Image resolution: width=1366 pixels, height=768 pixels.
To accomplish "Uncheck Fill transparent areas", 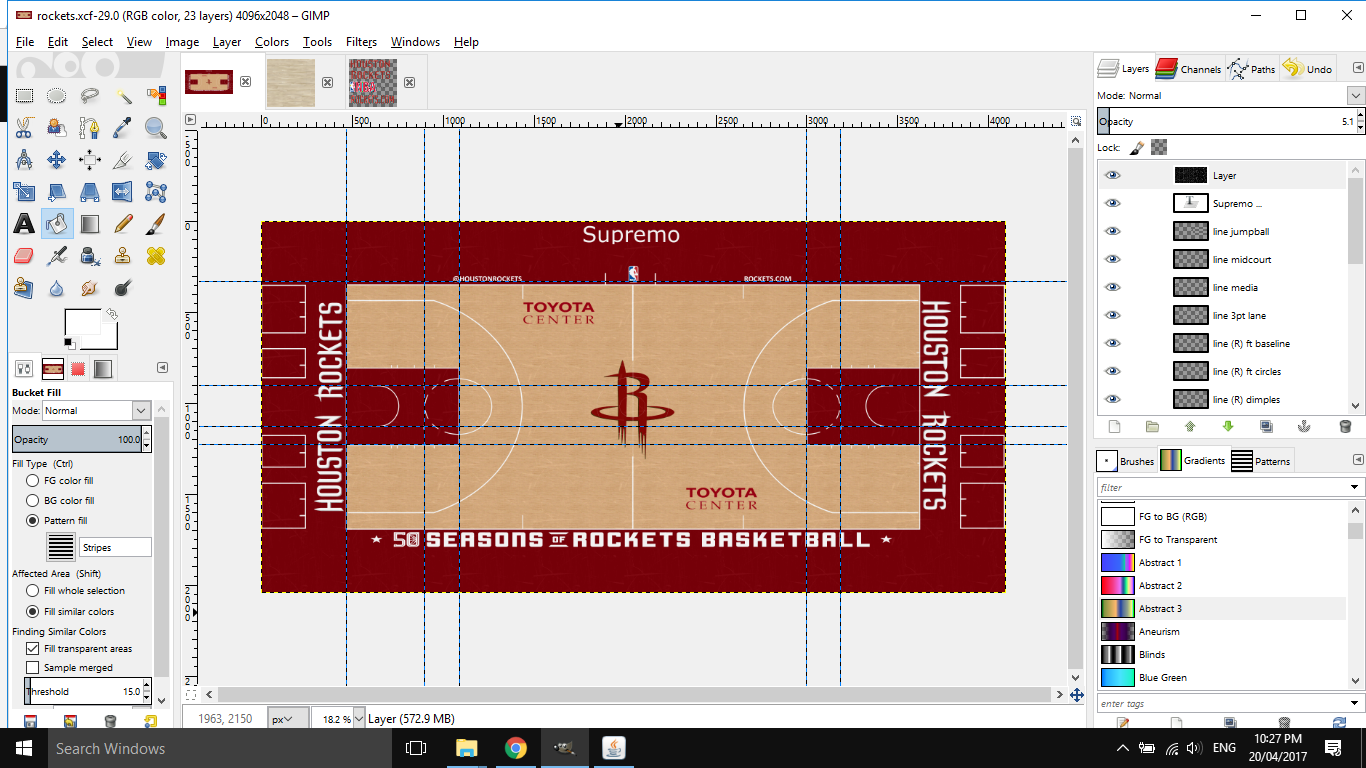I will pos(33,649).
